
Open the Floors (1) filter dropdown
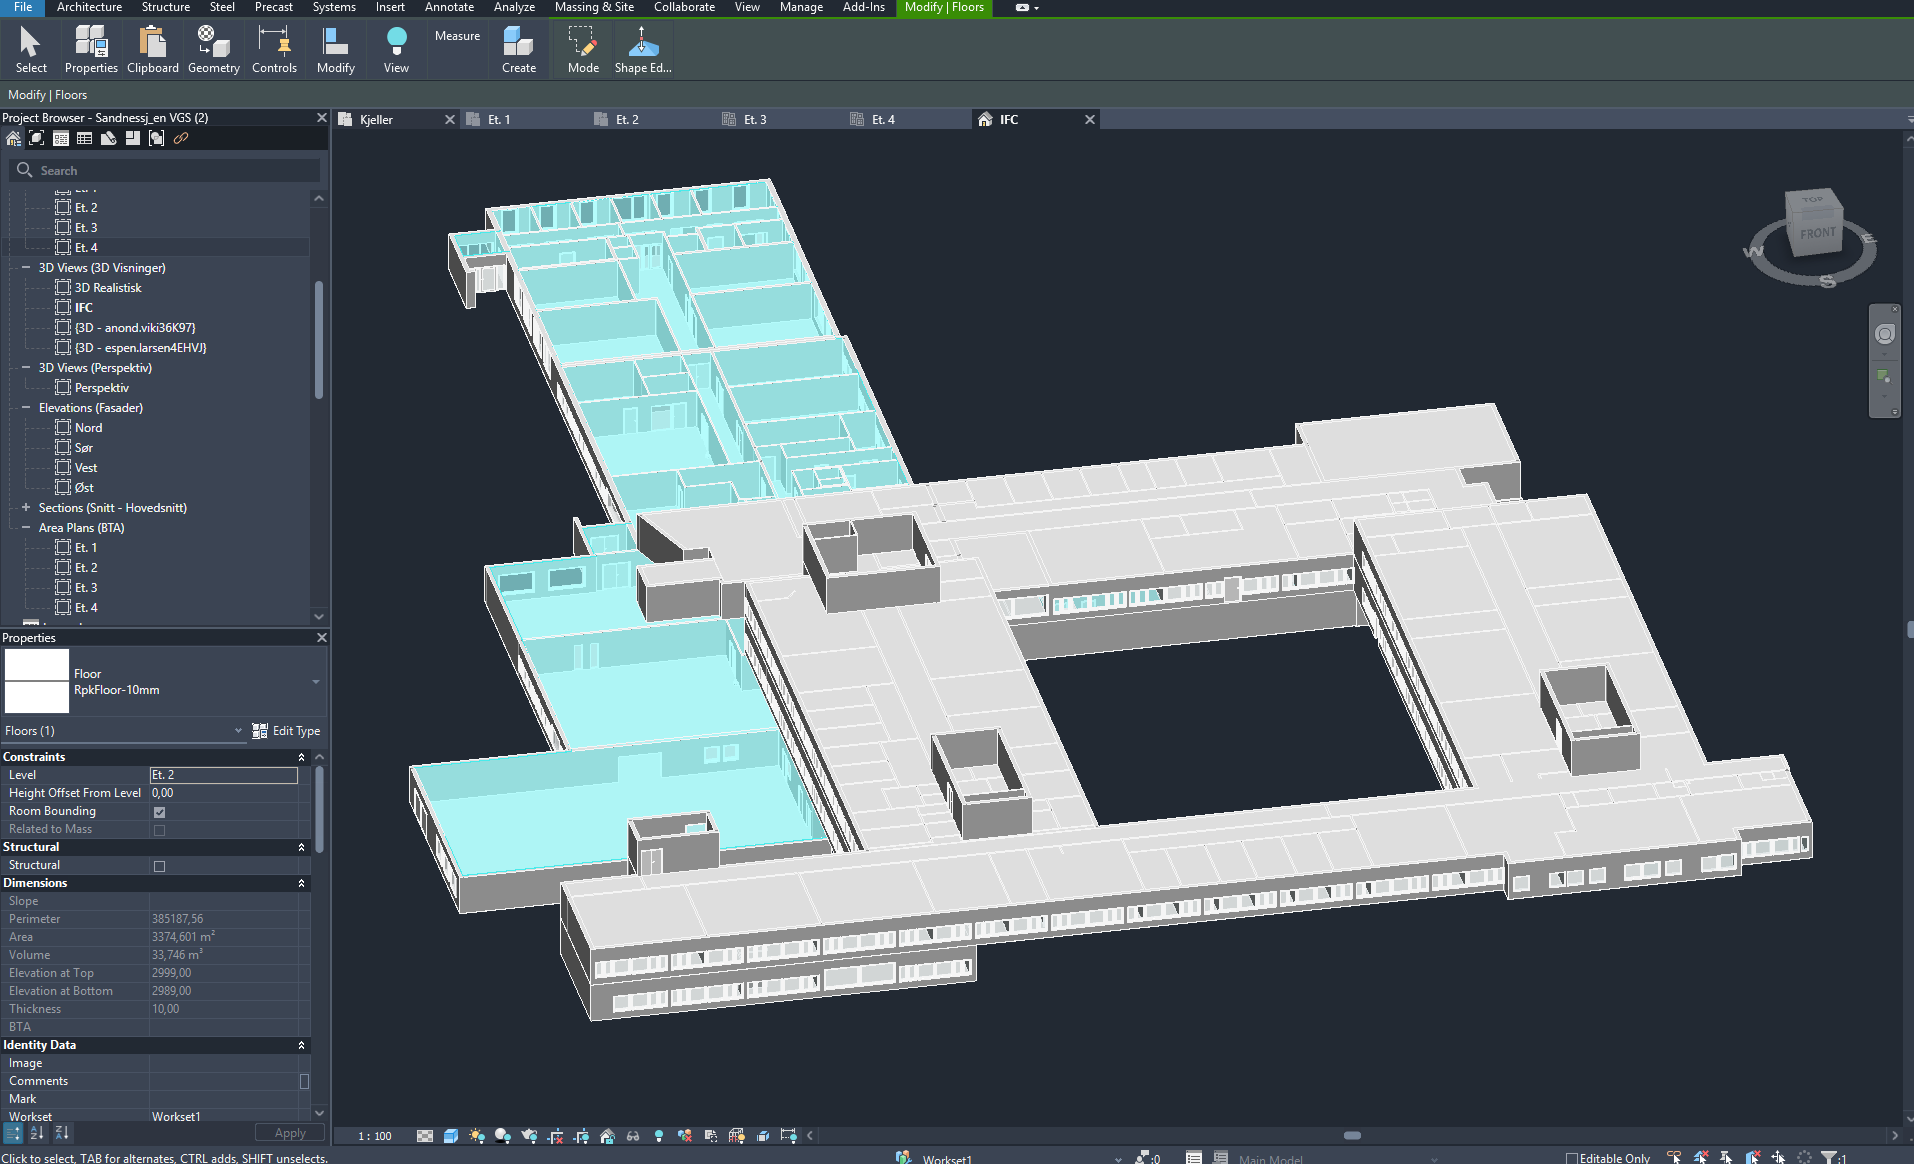pyautogui.click(x=238, y=731)
